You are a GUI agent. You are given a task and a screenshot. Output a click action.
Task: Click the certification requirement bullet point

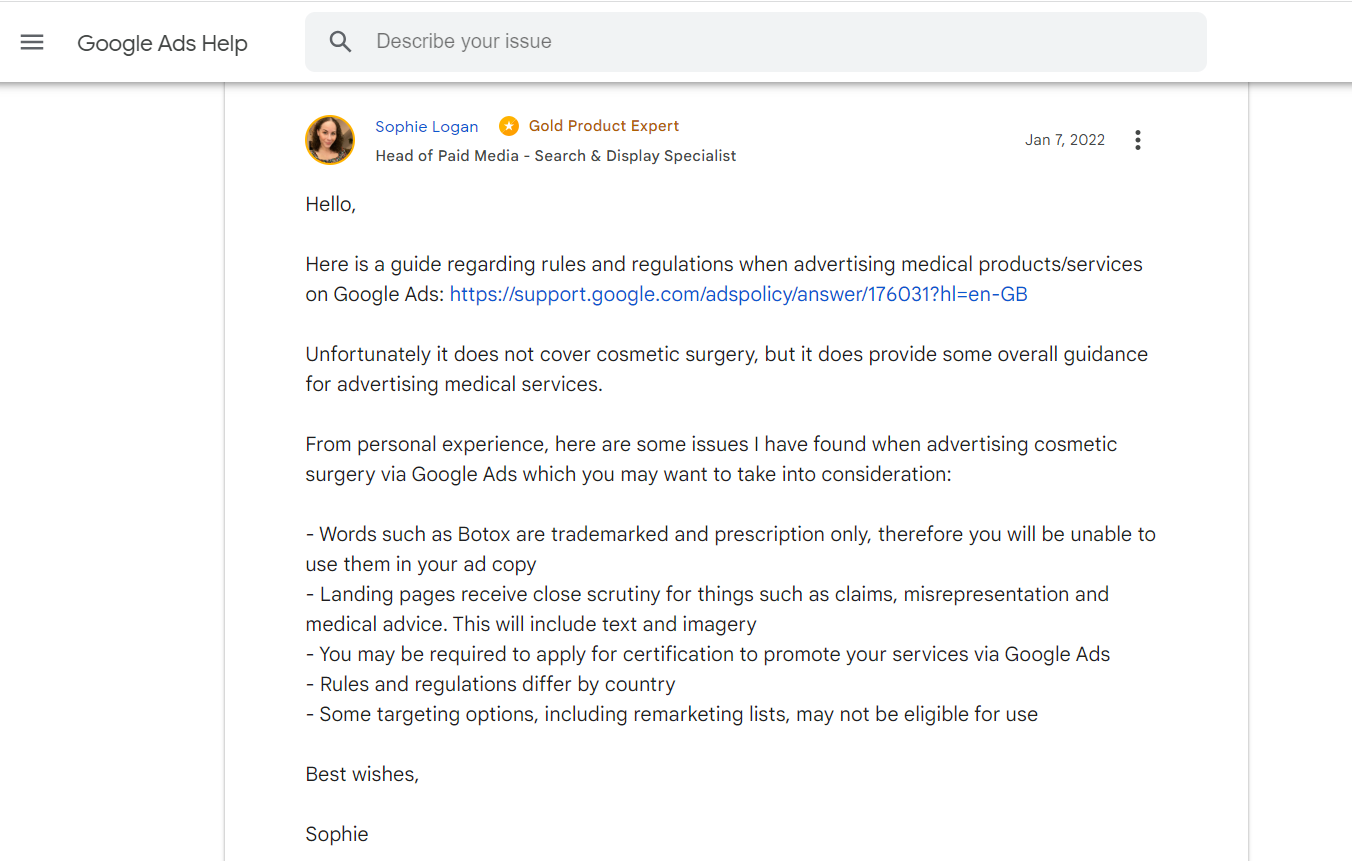(708, 654)
